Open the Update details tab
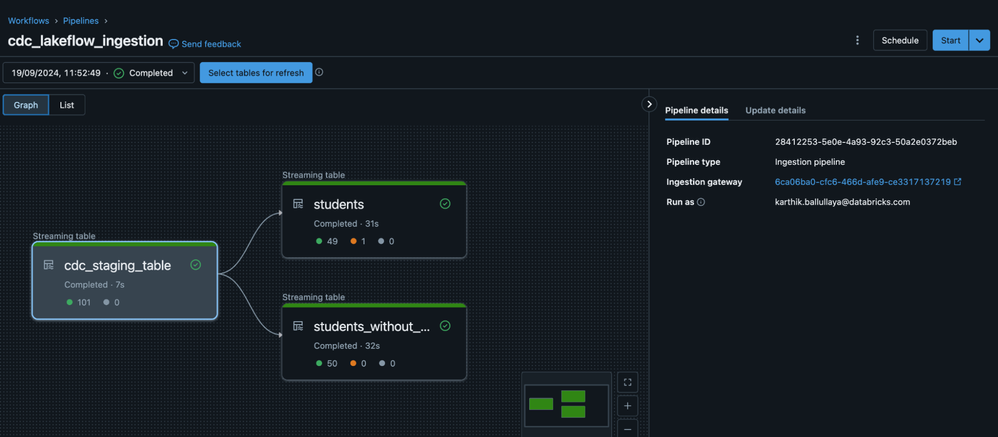This screenshot has width=998, height=437. click(x=775, y=110)
